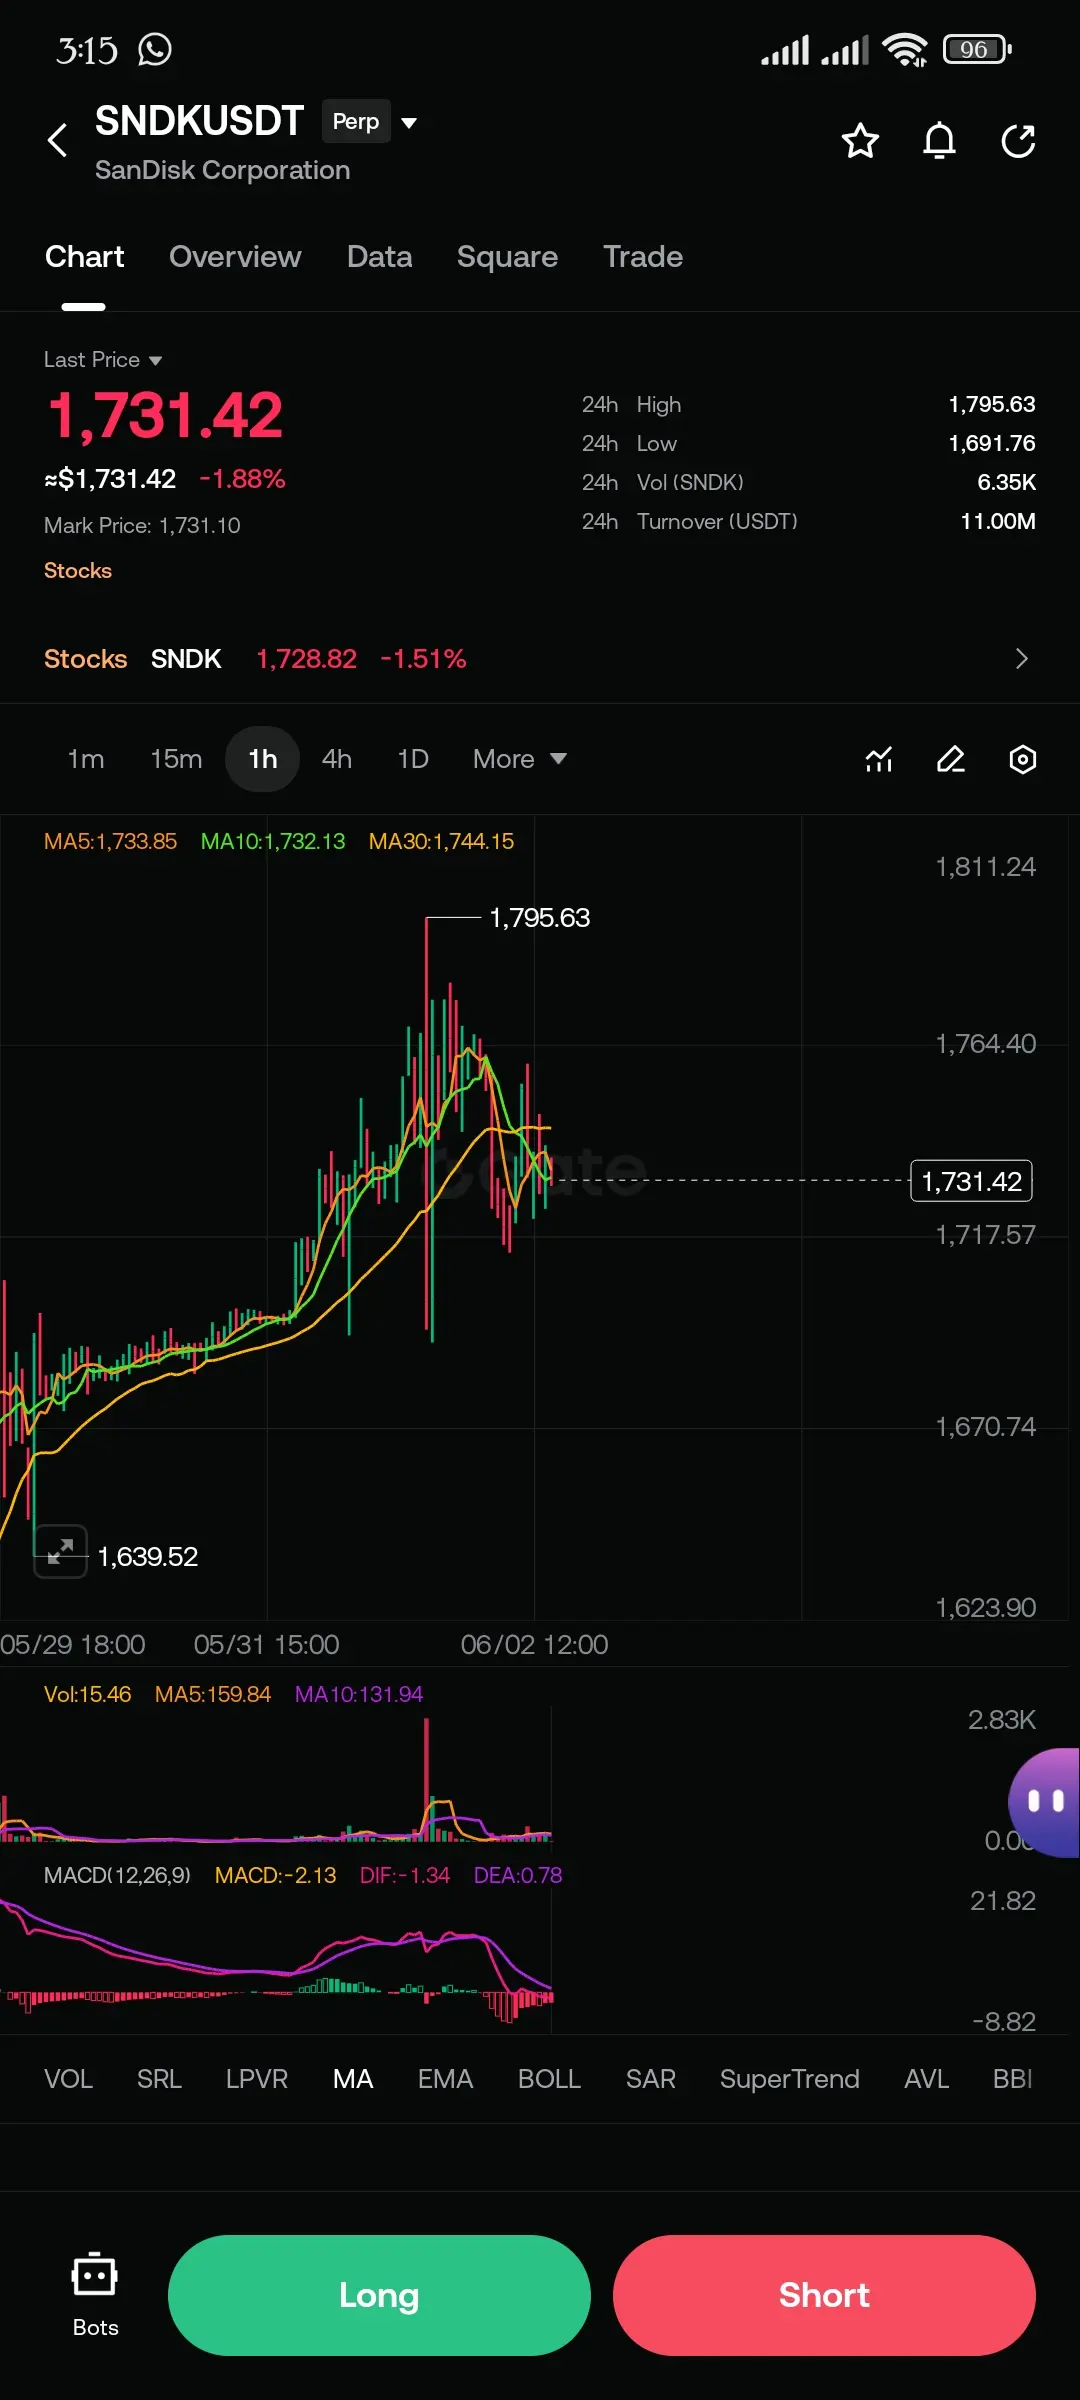Tap the 1,795.63 high marker on chart
Viewport: 1080px width, 2400px height.
pos(539,917)
